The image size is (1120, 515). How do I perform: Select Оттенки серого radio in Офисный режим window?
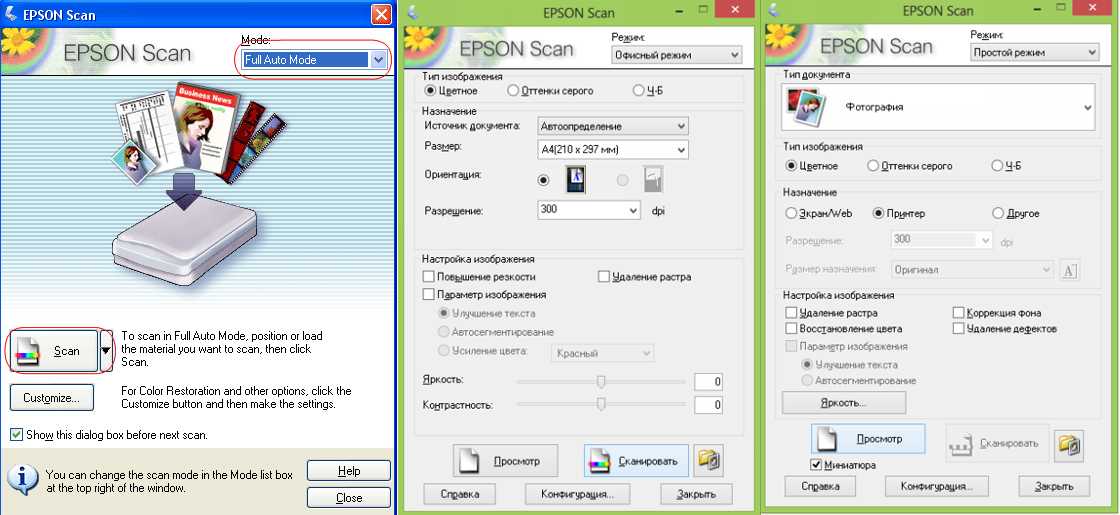tap(513, 91)
